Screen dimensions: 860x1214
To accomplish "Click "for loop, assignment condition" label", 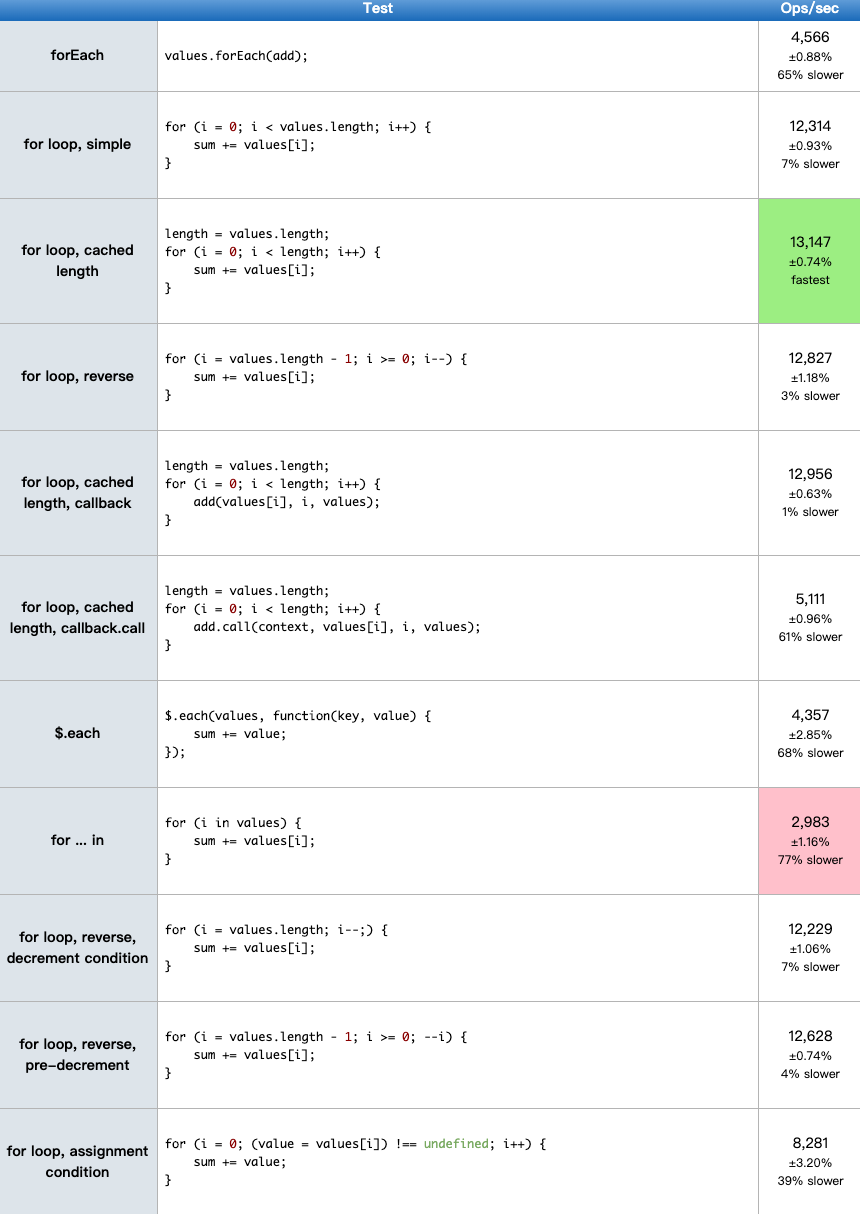I will (x=78, y=1161).
